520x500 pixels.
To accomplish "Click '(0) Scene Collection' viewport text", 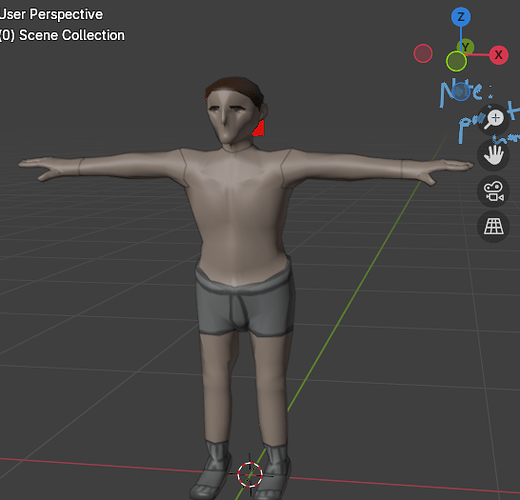I will pos(62,35).
